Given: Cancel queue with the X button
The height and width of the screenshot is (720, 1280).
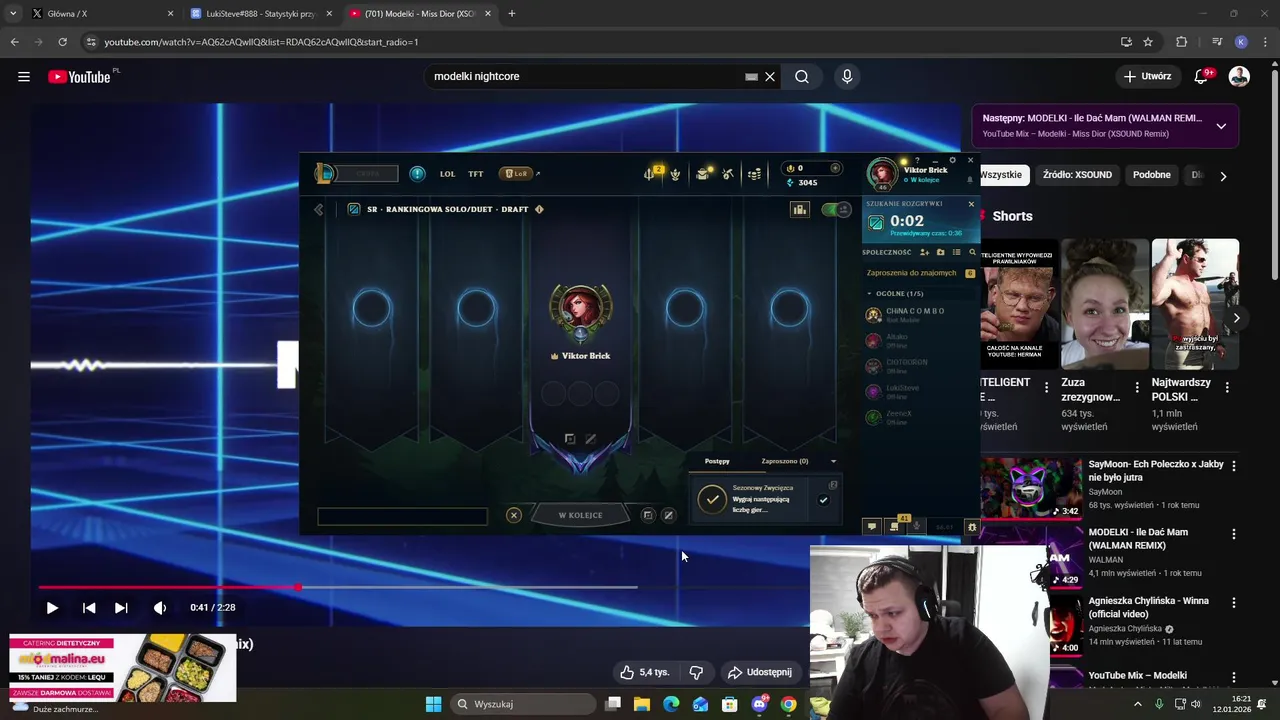Looking at the screenshot, I should [513, 515].
